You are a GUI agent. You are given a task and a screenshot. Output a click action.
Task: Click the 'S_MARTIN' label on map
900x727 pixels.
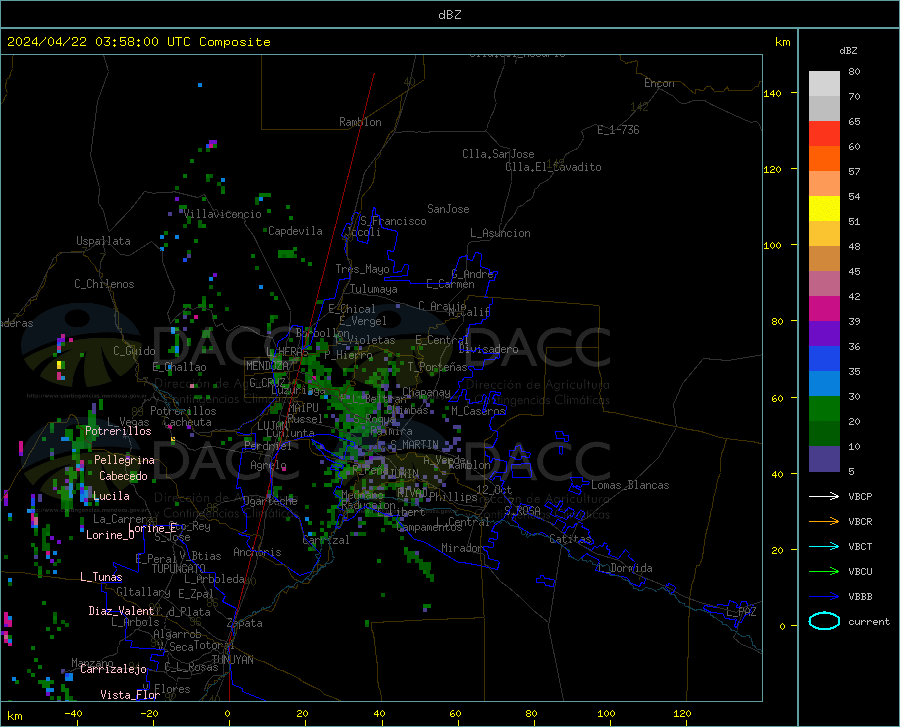coord(414,445)
